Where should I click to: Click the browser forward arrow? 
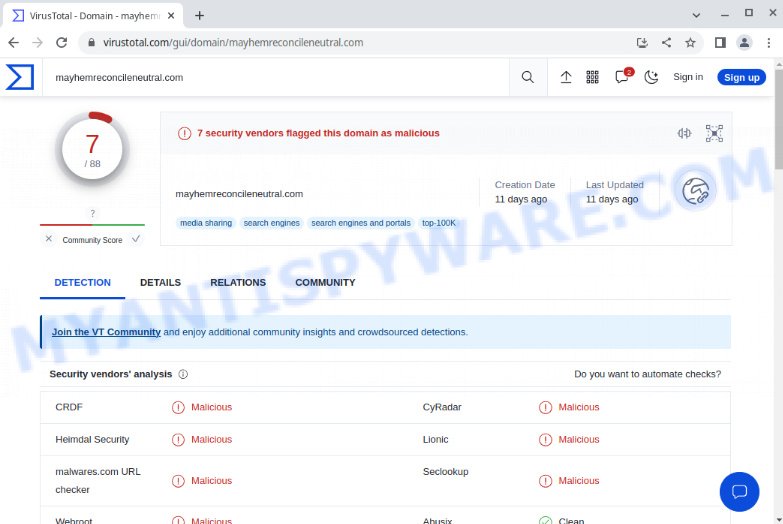[37, 42]
